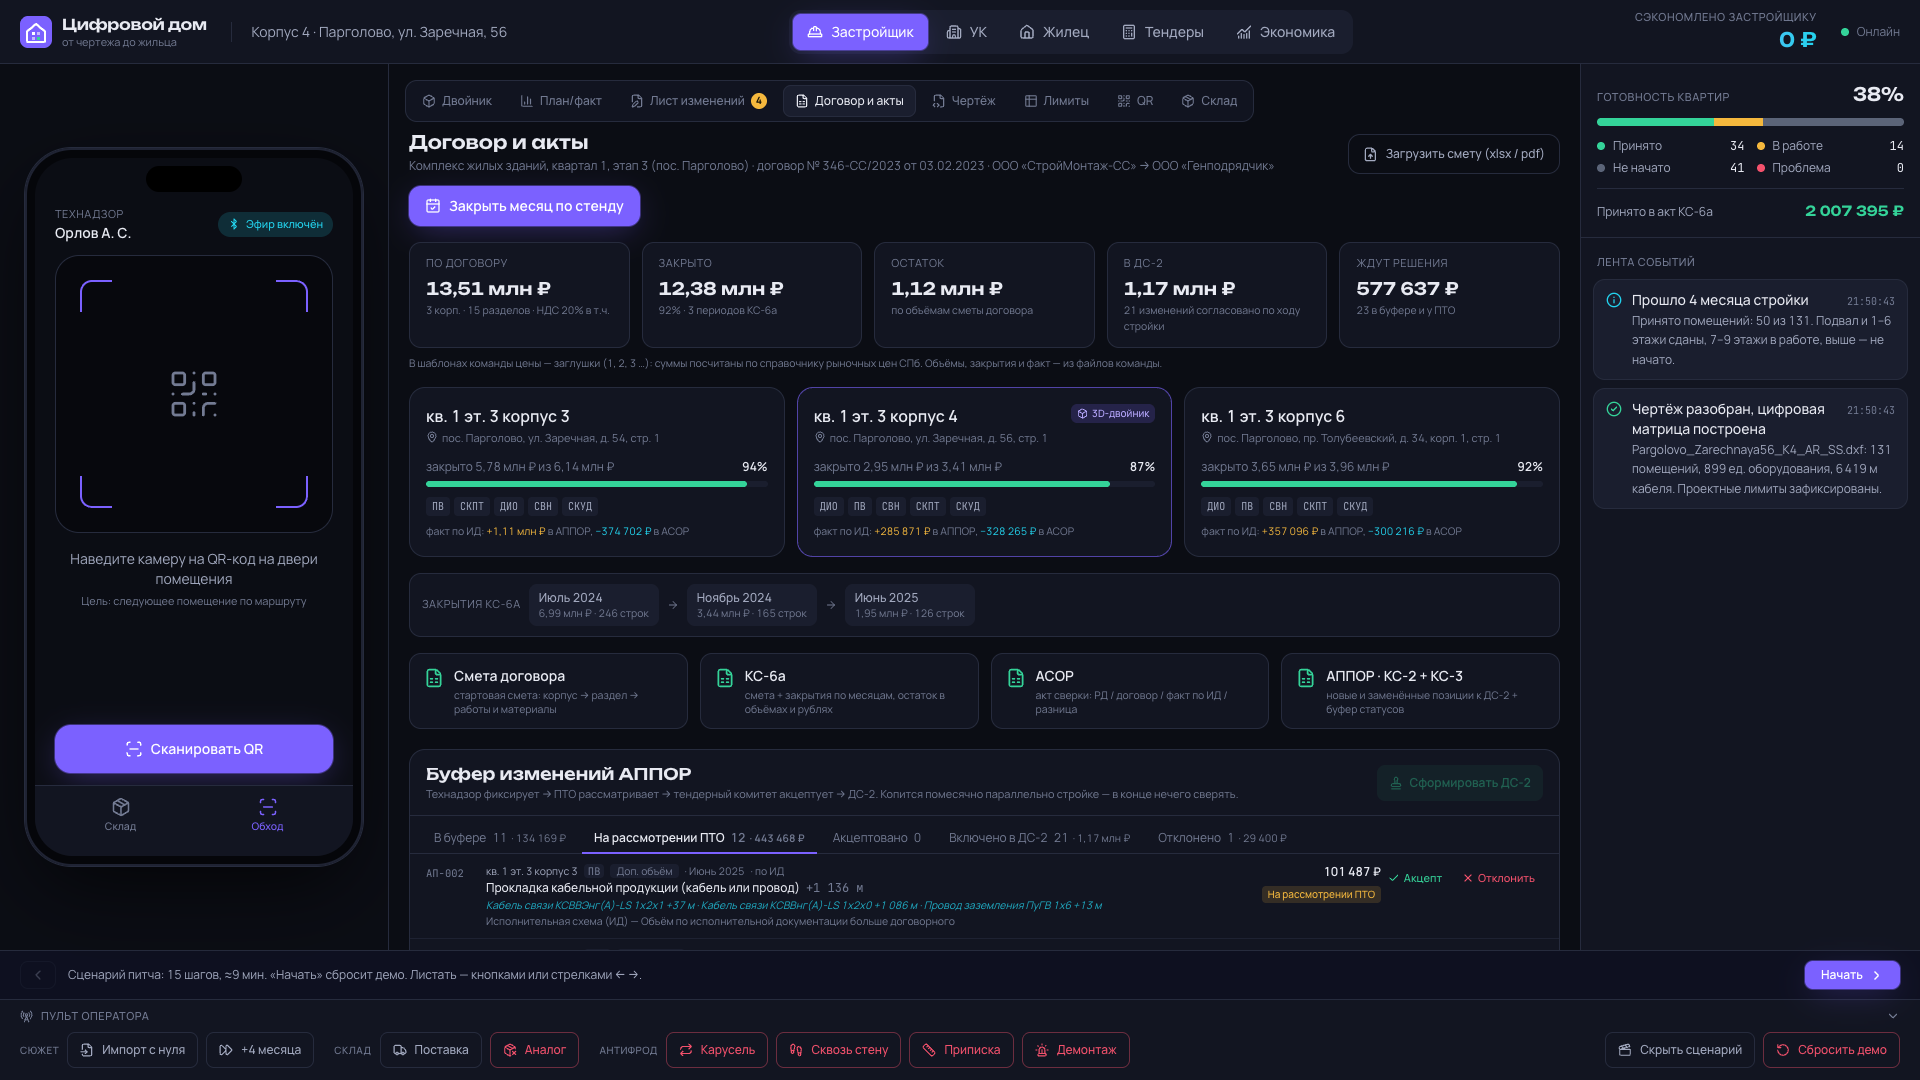Screen dimensions: 1920x1080
Task: Open the Чертёж tab
Action: coord(964,101)
